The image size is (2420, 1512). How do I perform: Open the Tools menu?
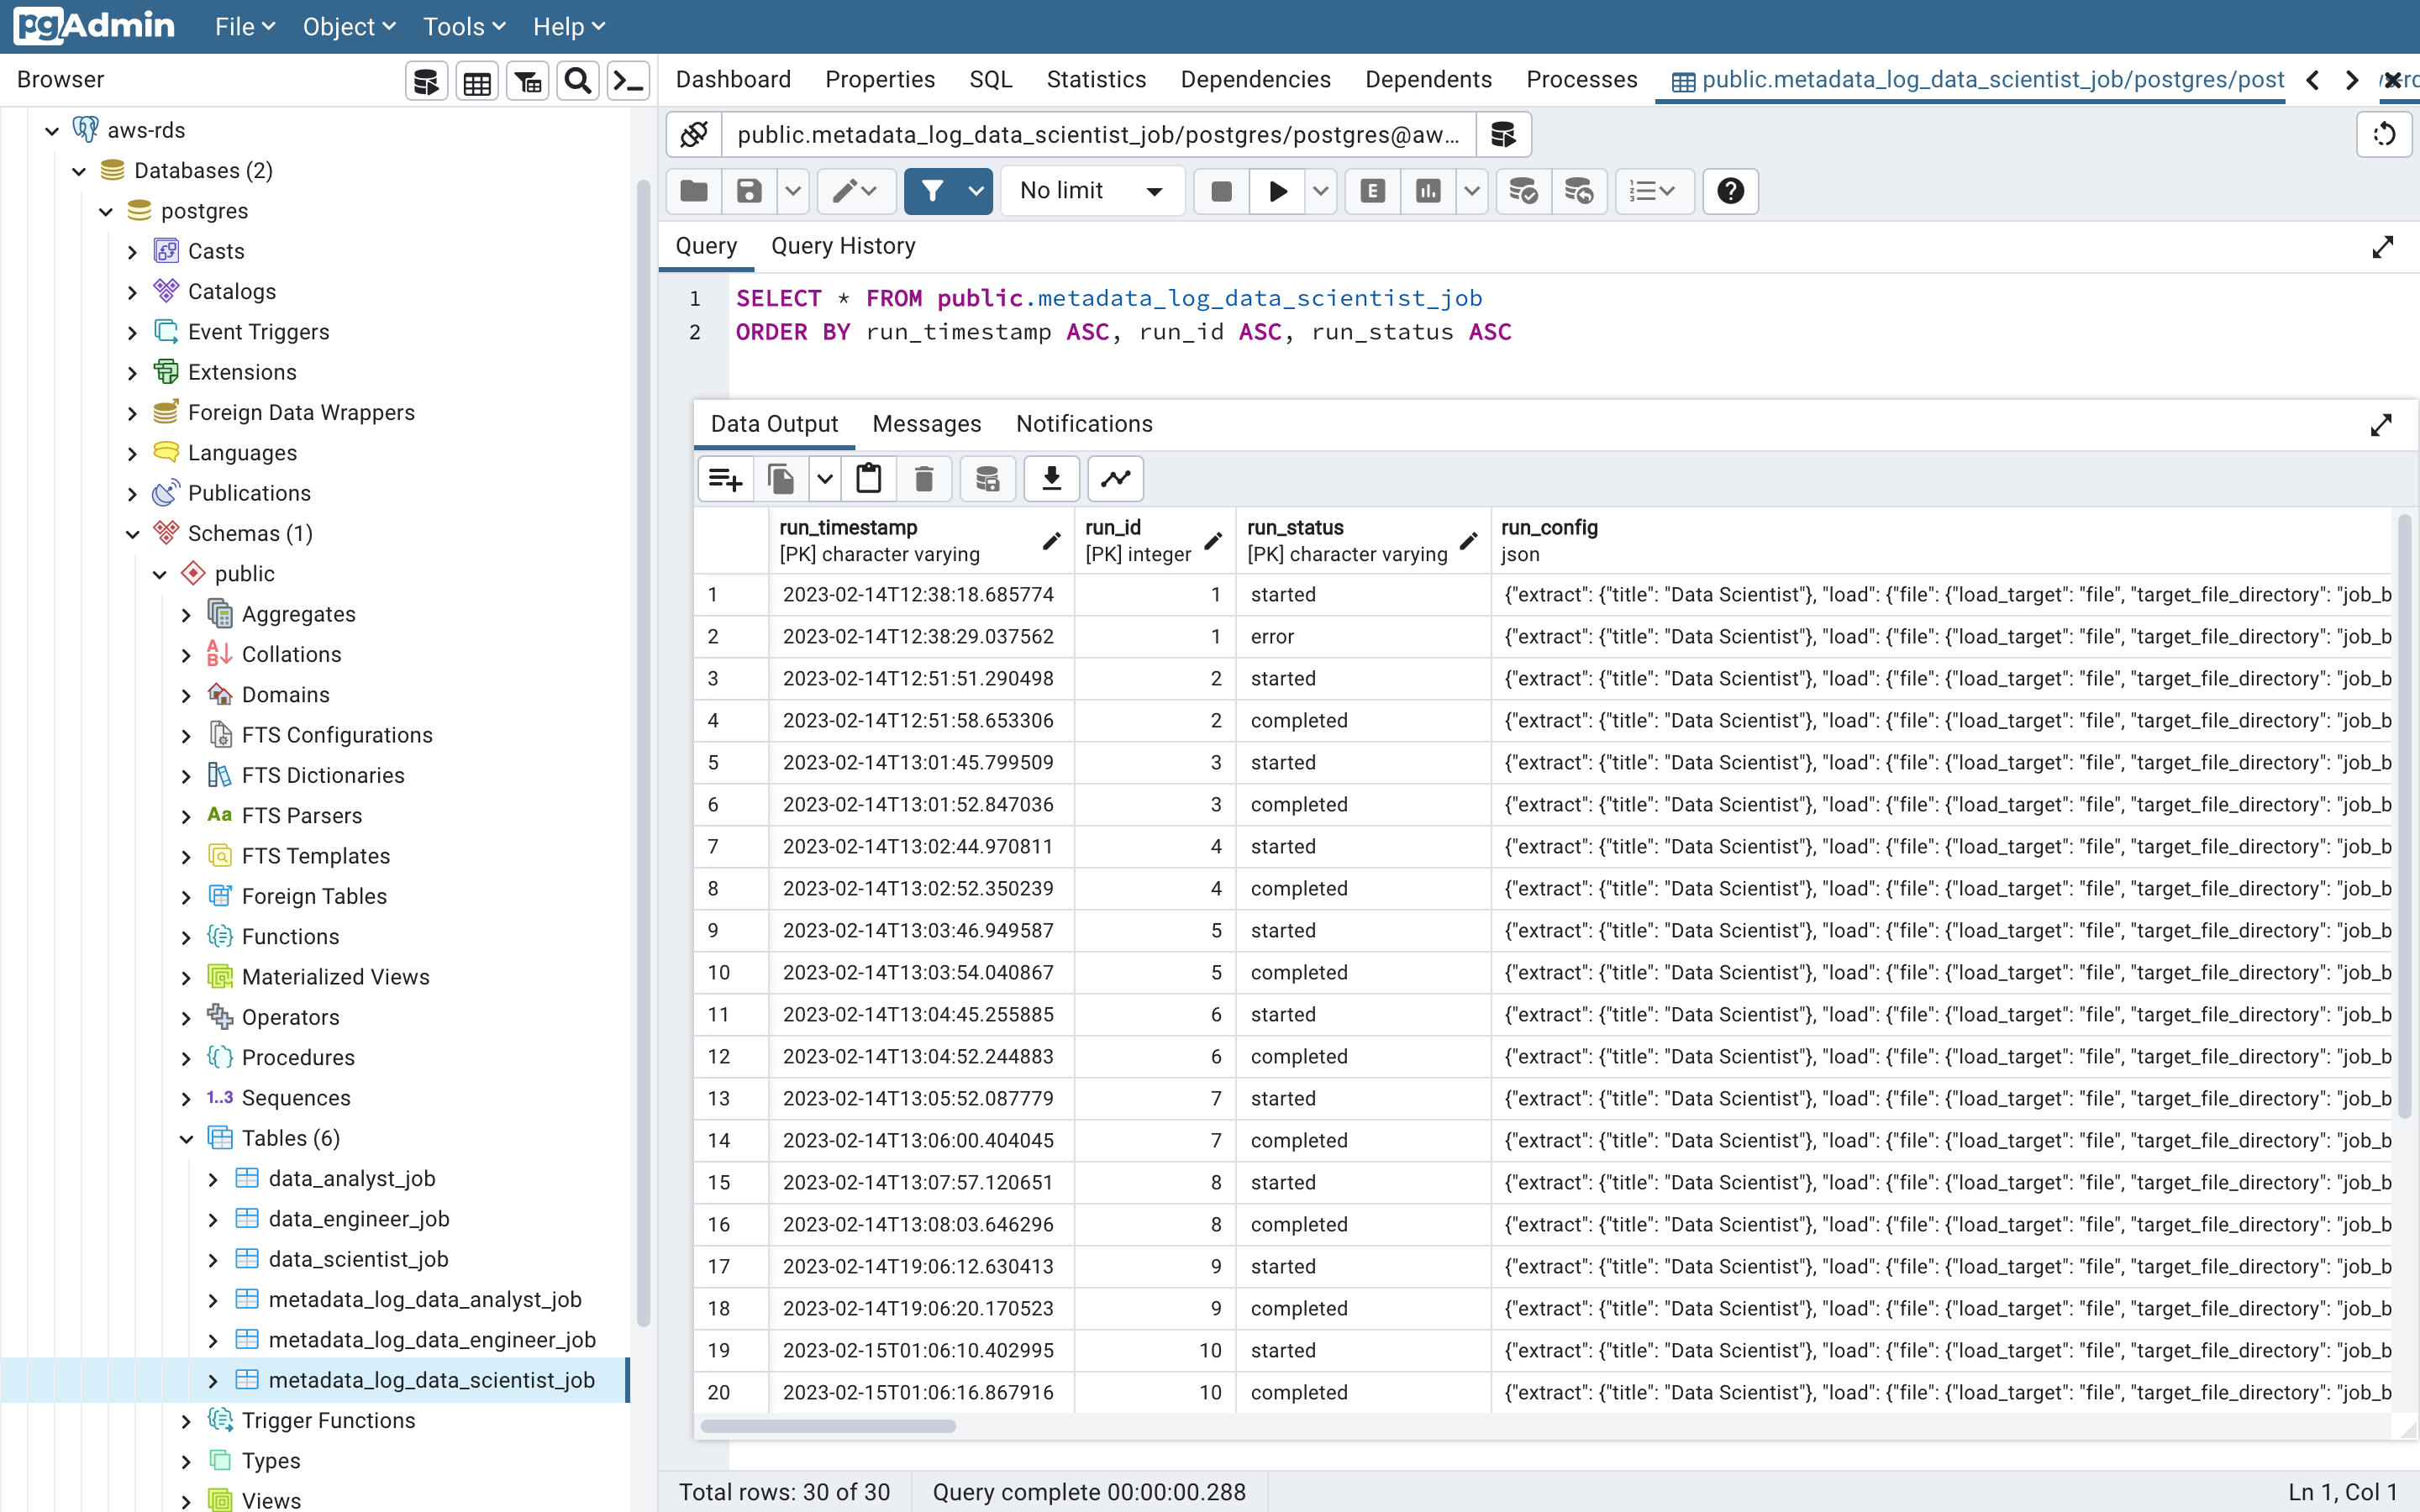[464, 27]
